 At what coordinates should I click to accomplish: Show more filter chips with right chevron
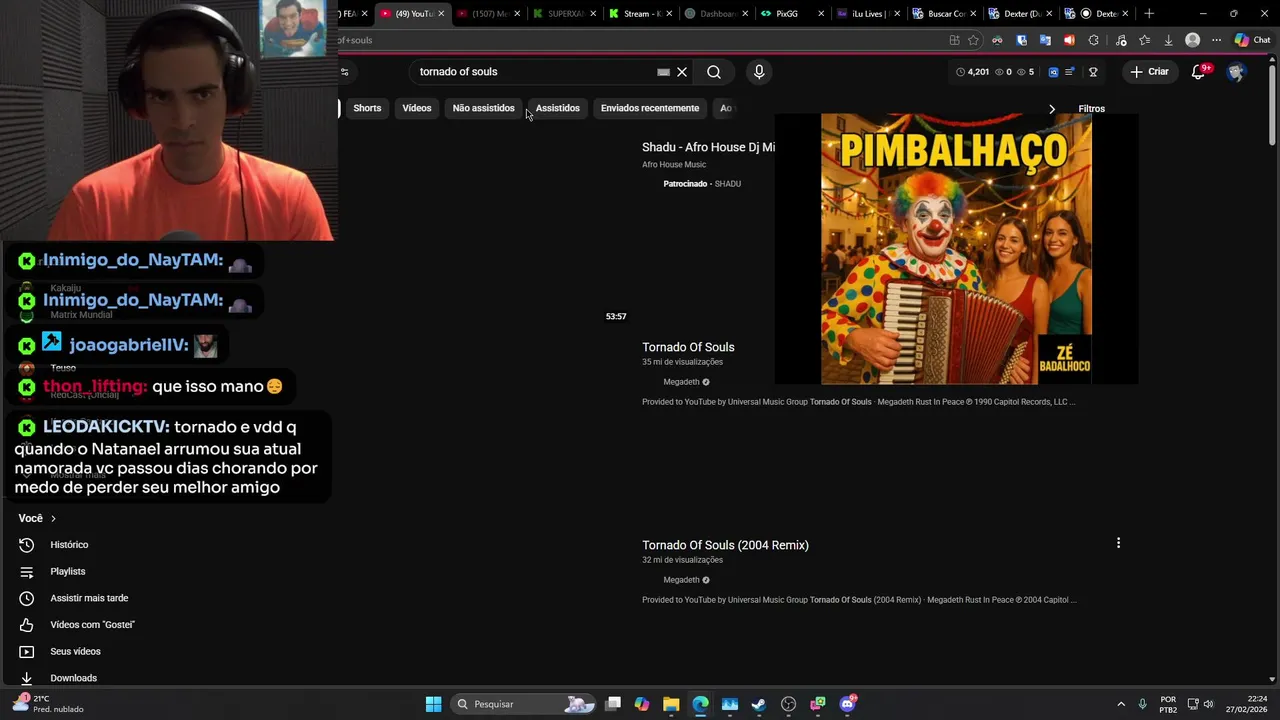1051,108
